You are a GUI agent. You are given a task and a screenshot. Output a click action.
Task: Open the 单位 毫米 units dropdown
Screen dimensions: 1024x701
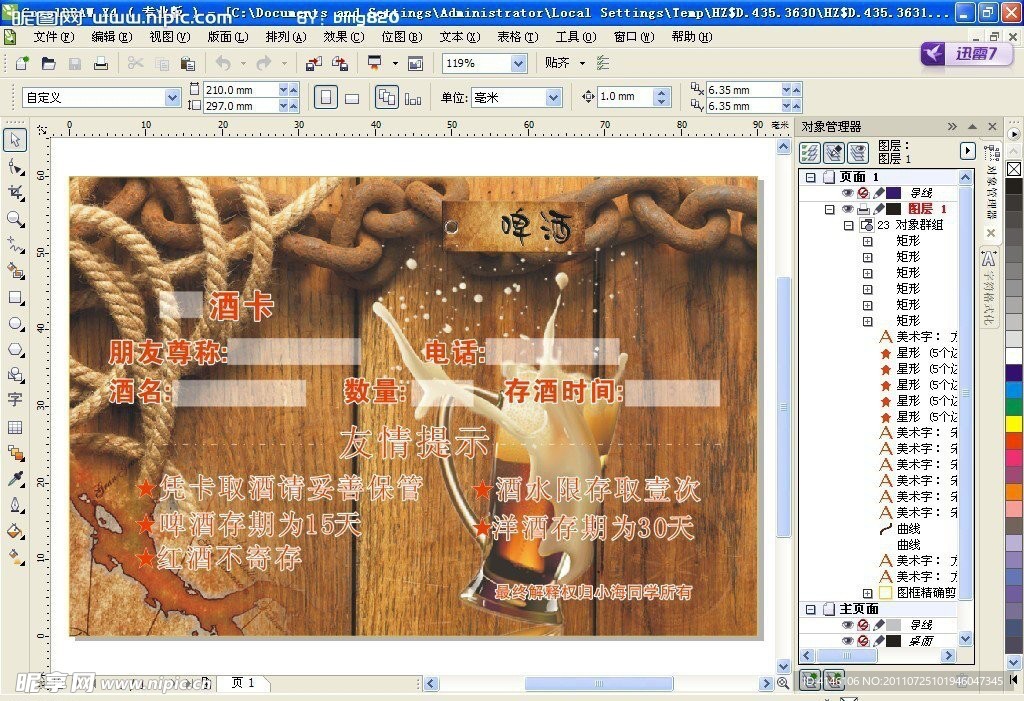coord(554,97)
